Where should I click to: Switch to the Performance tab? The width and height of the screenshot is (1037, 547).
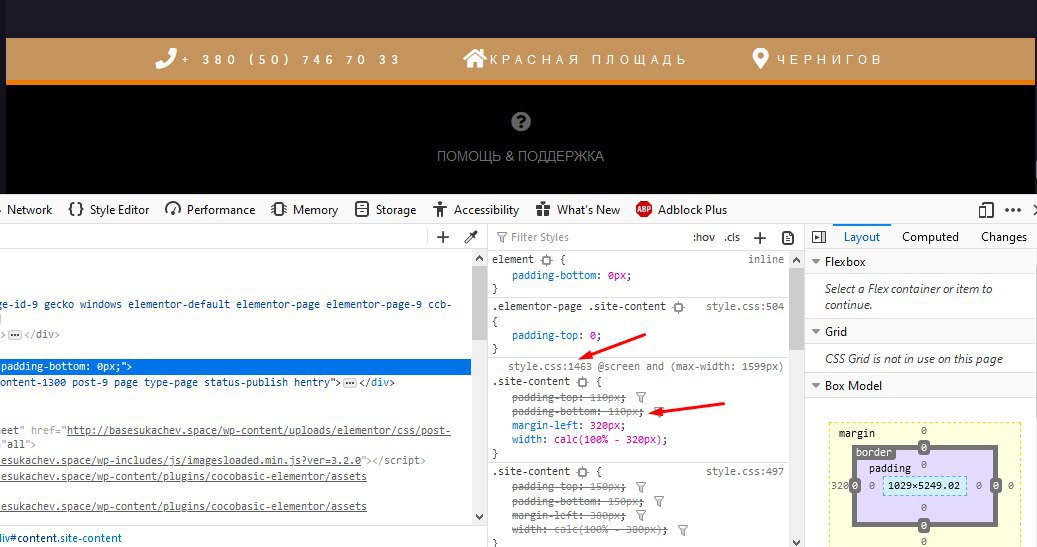210,210
